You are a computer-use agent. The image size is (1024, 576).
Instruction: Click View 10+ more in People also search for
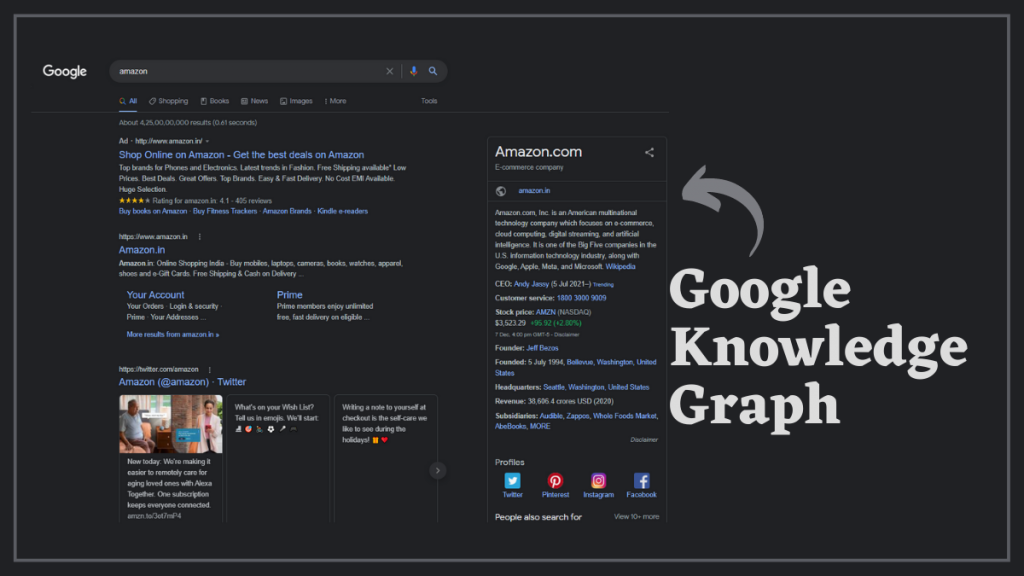point(637,515)
